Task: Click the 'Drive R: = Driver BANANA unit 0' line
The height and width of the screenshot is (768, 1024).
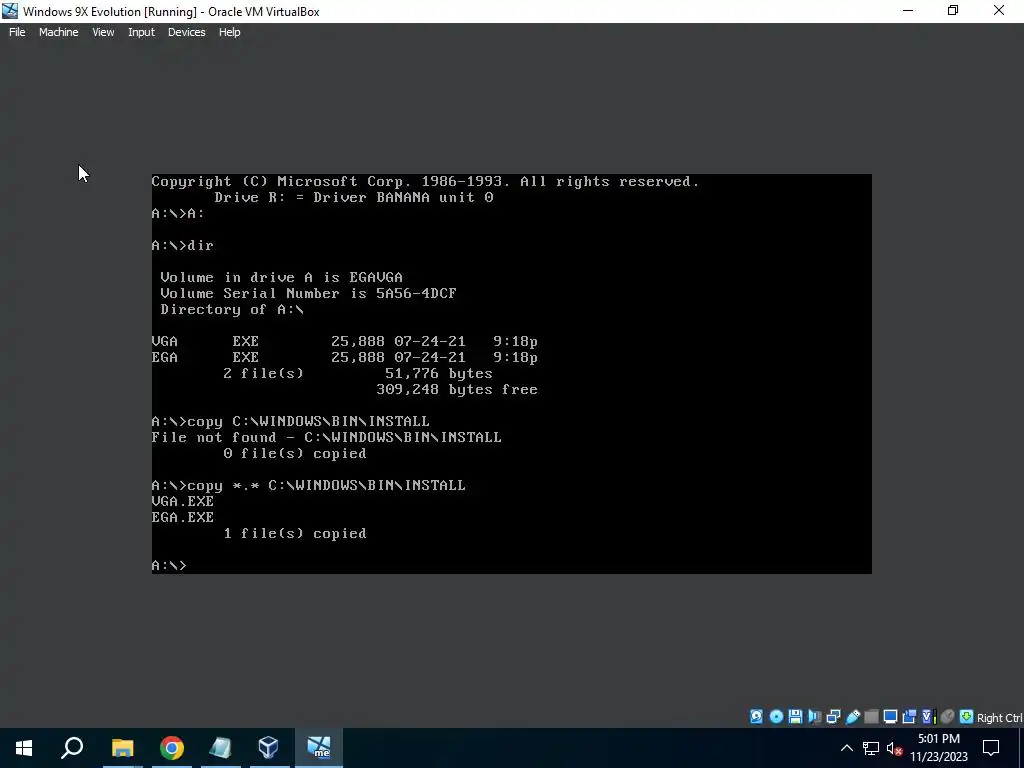Action: pos(354,197)
